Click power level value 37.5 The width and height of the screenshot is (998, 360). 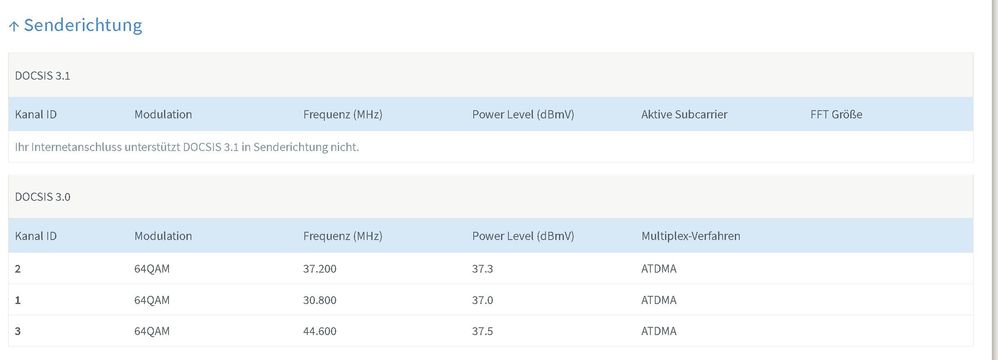(x=482, y=331)
